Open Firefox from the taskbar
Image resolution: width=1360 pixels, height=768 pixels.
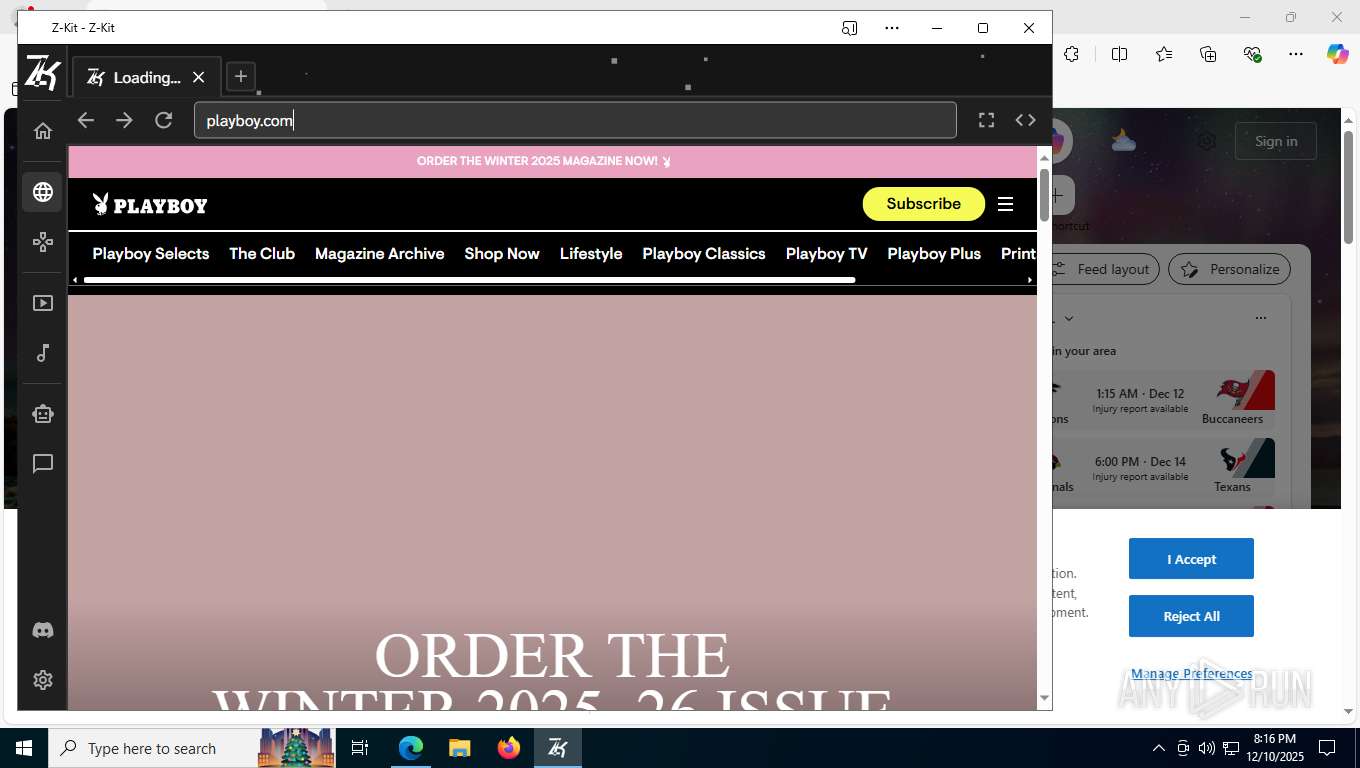(x=509, y=748)
